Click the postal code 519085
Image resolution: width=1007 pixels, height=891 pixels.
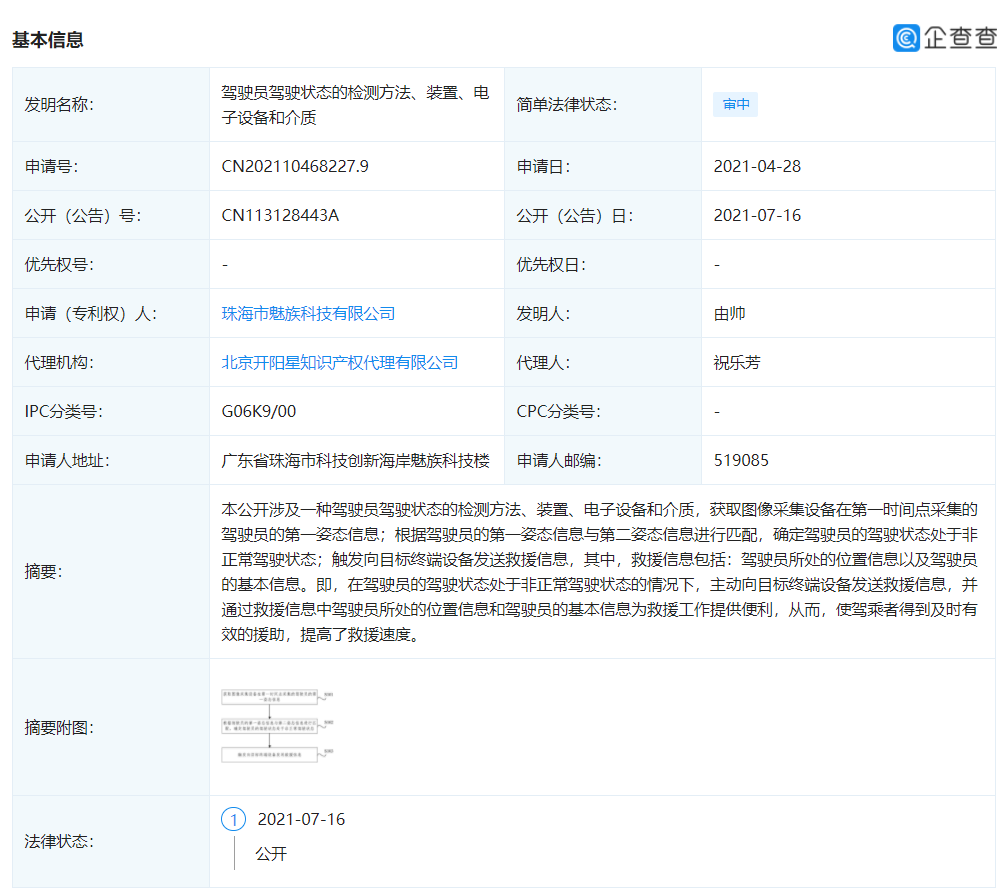point(741,461)
